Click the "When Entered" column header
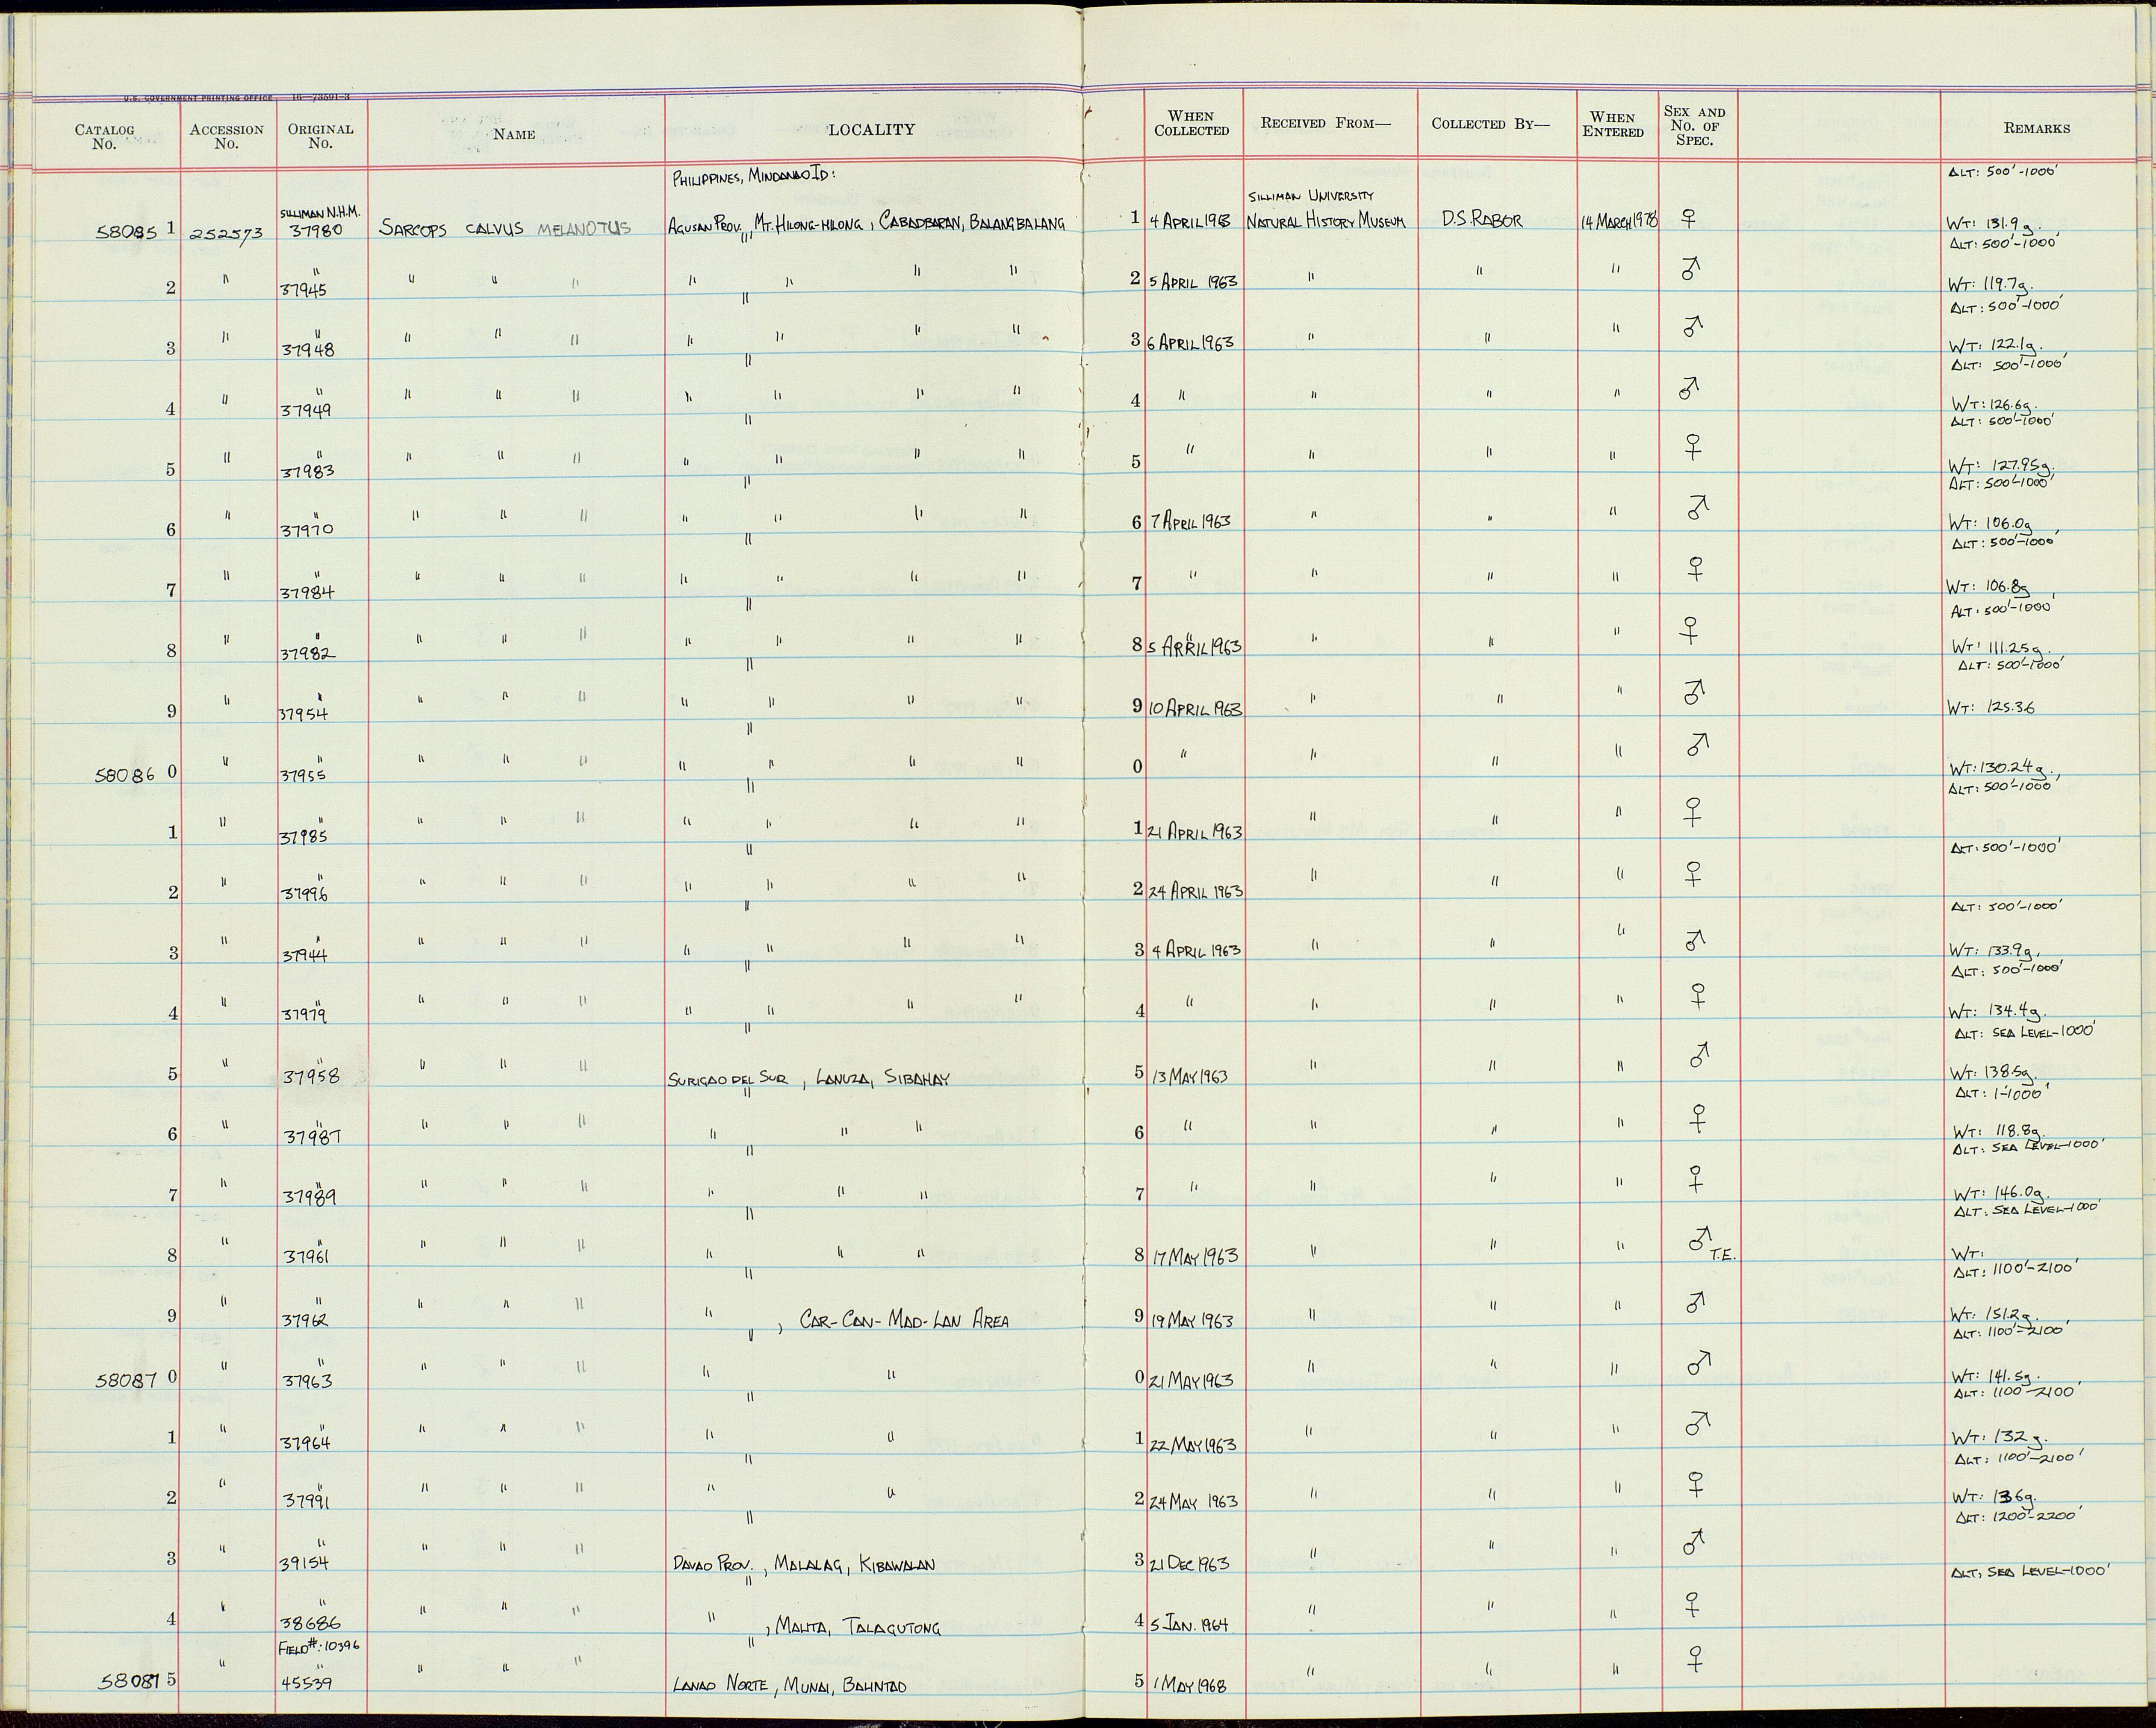Screen dimensions: 2156x1728 tap(1613, 124)
